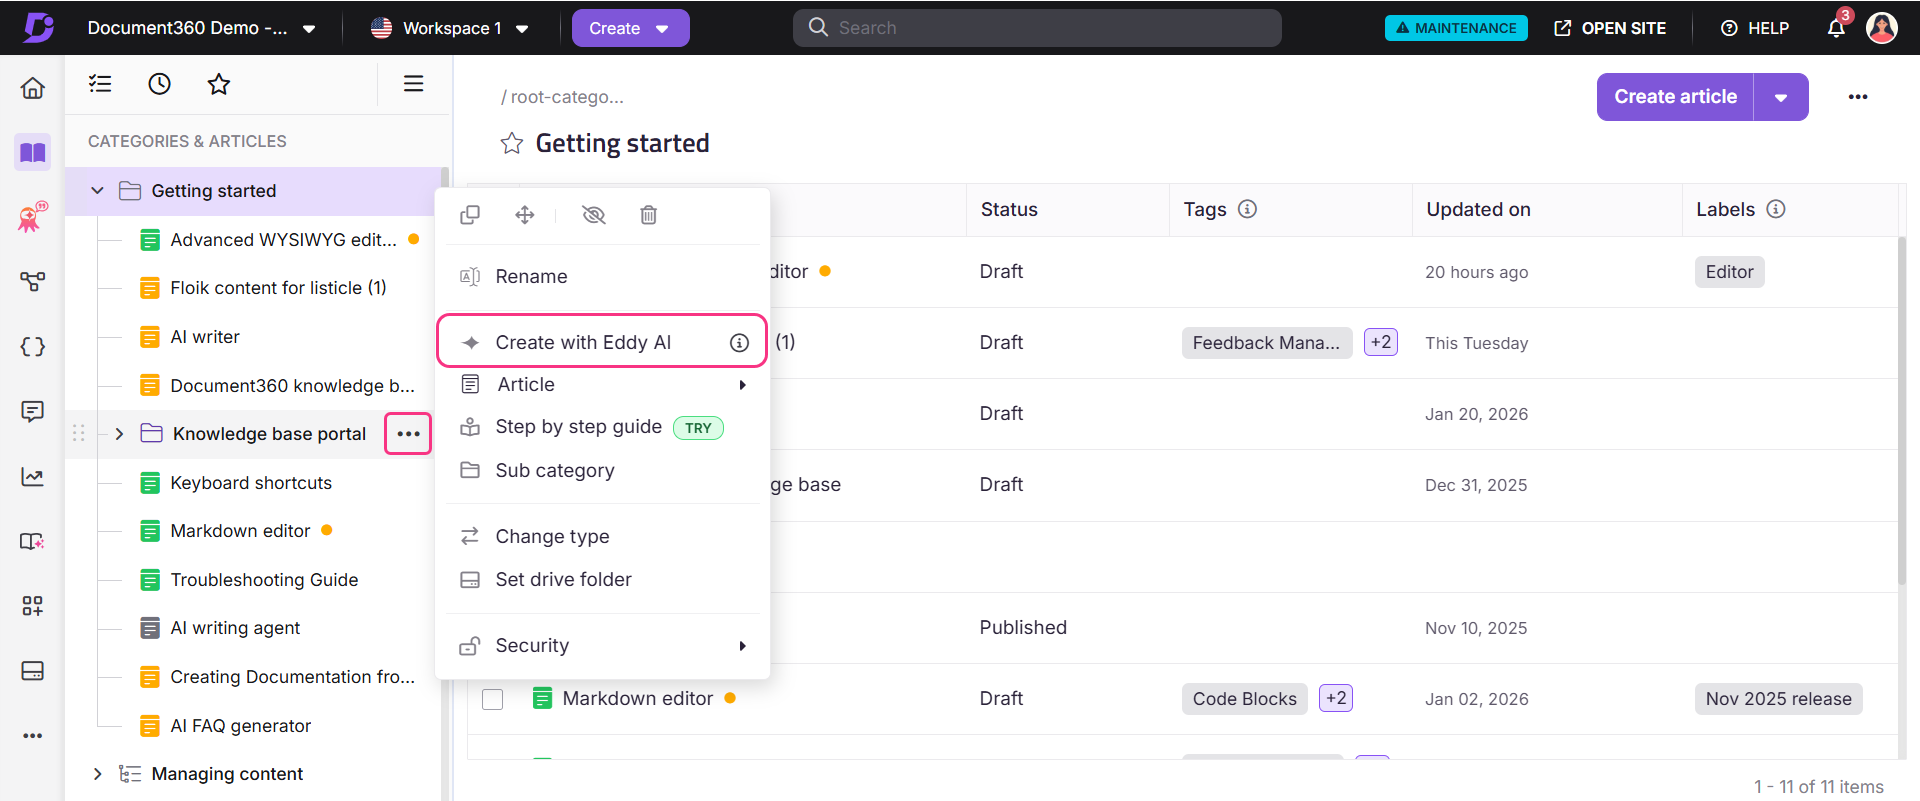1920x801 pixels.
Task: Click the copy icon in the context menu
Action: point(470,215)
